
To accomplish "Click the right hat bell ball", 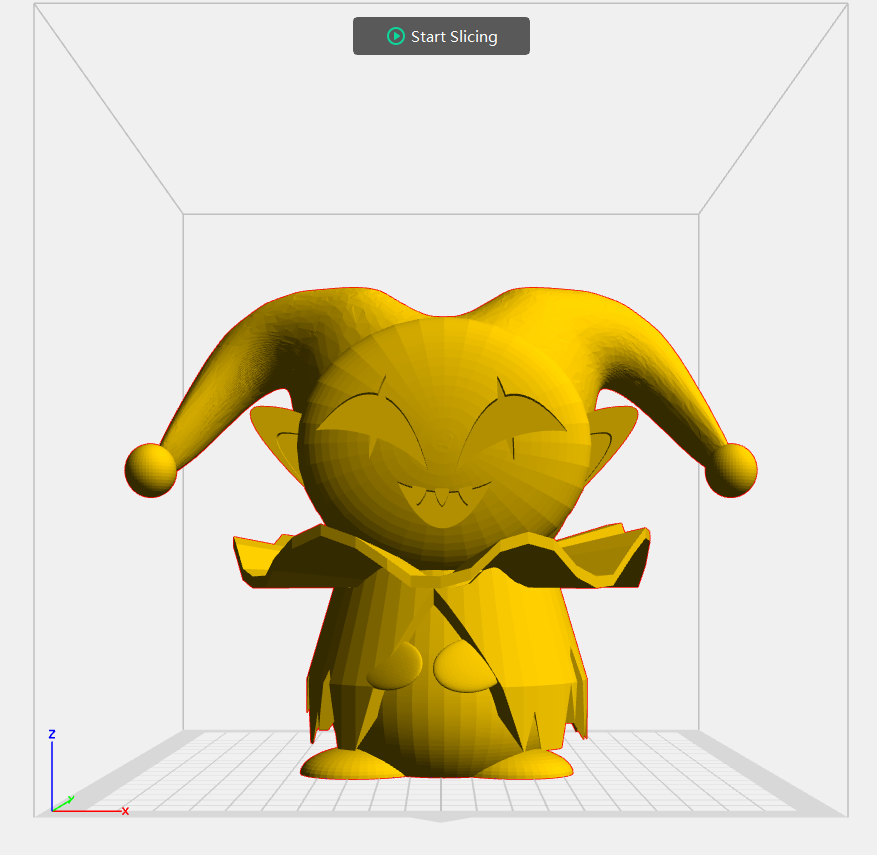I will click(731, 470).
